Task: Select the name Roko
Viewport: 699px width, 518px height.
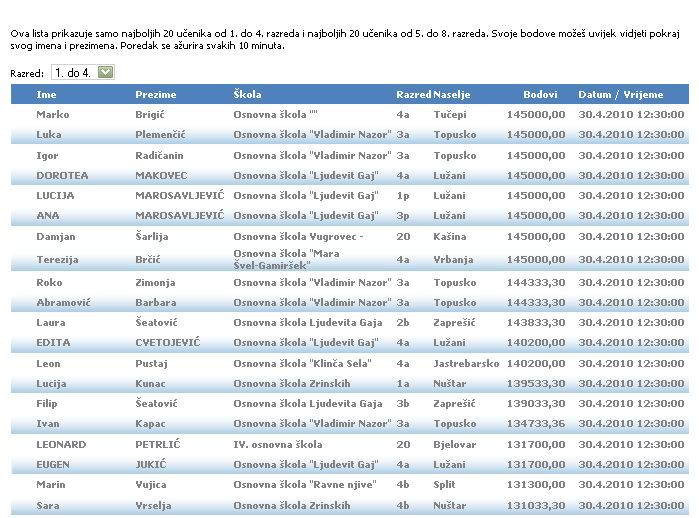Action: click(49, 283)
